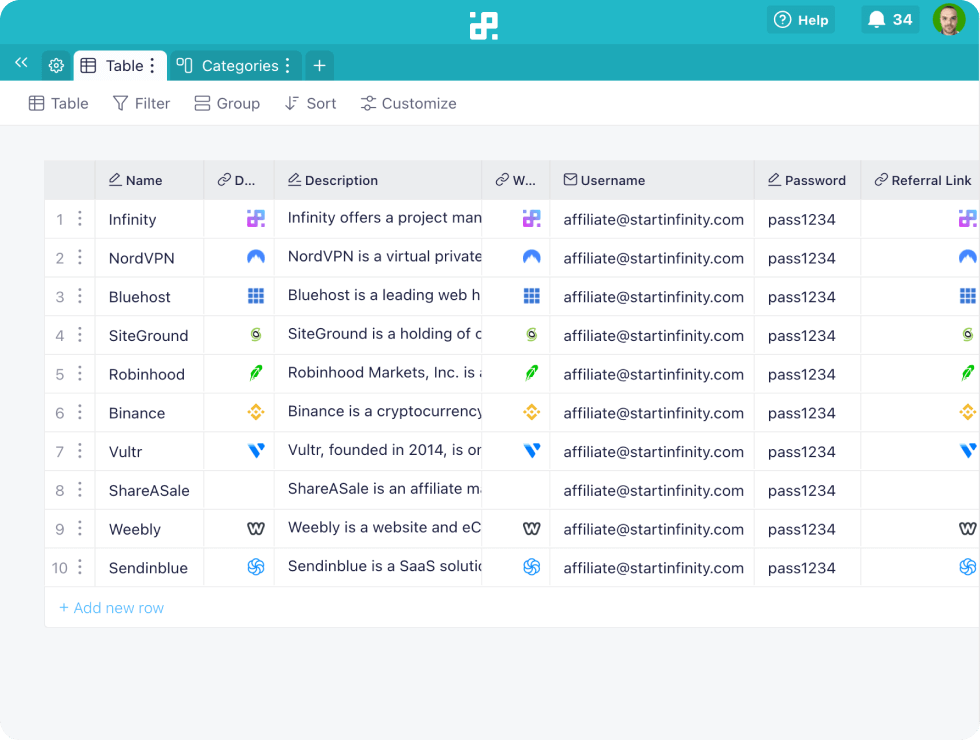Click the W... link column header
This screenshot has height=740, width=980.
coord(516,180)
